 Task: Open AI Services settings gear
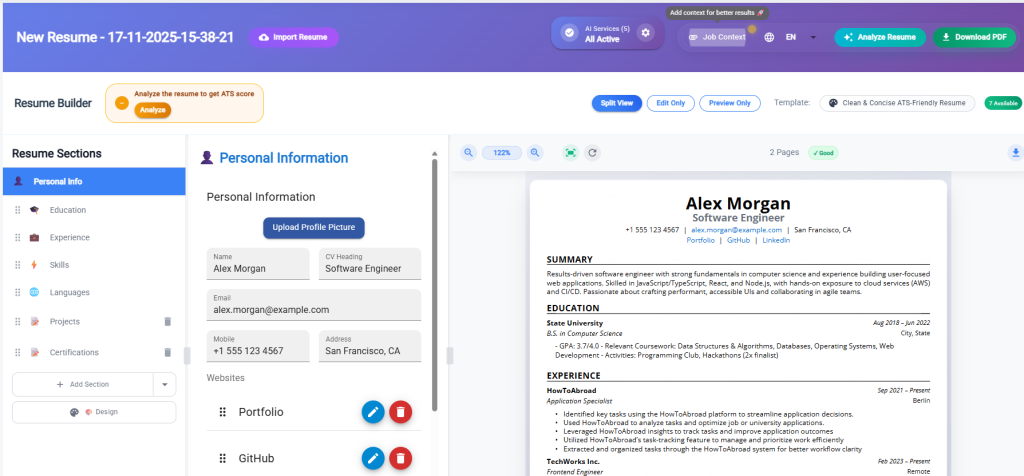point(645,33)
